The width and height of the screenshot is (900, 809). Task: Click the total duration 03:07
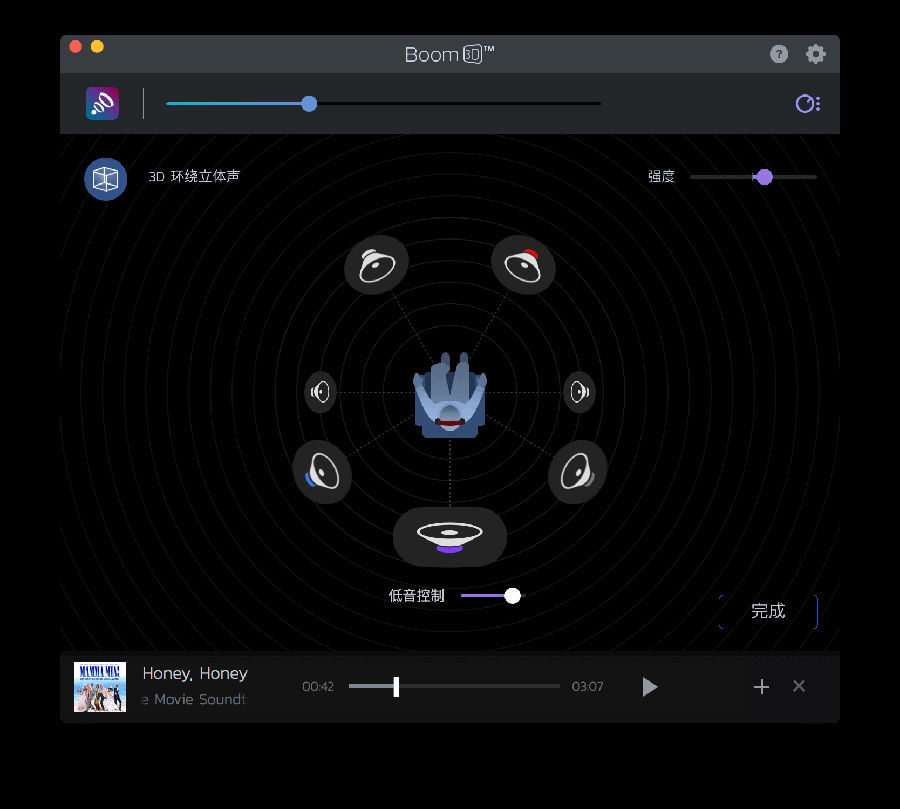click(587, 687)
